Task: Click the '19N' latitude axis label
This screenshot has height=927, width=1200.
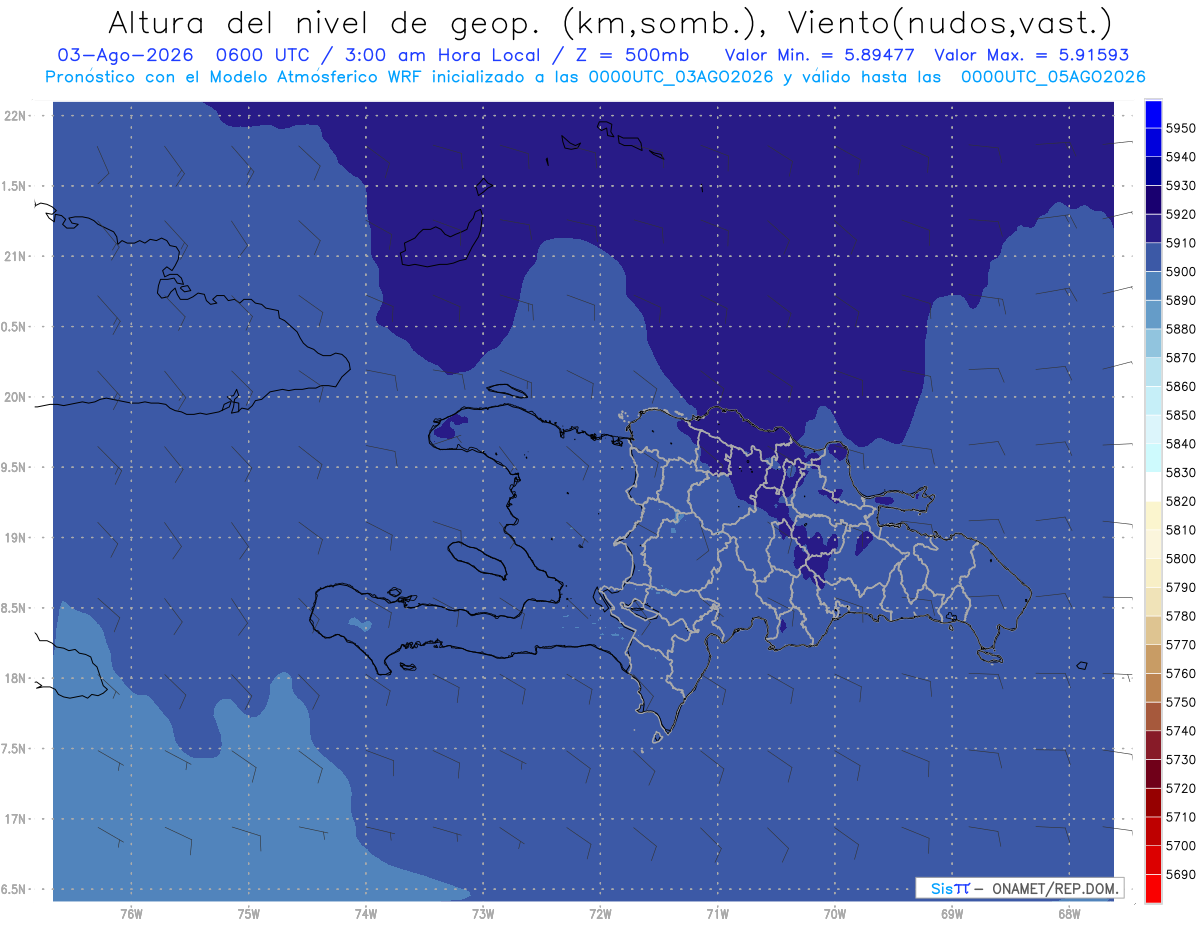Action: point(17,538)
